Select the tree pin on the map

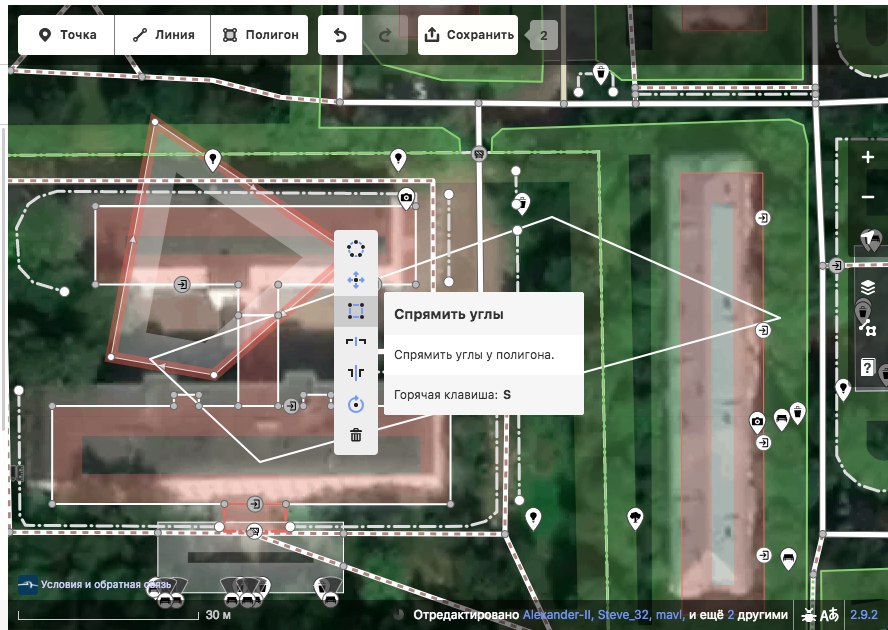pyautogui.click(x=635, y=518)
